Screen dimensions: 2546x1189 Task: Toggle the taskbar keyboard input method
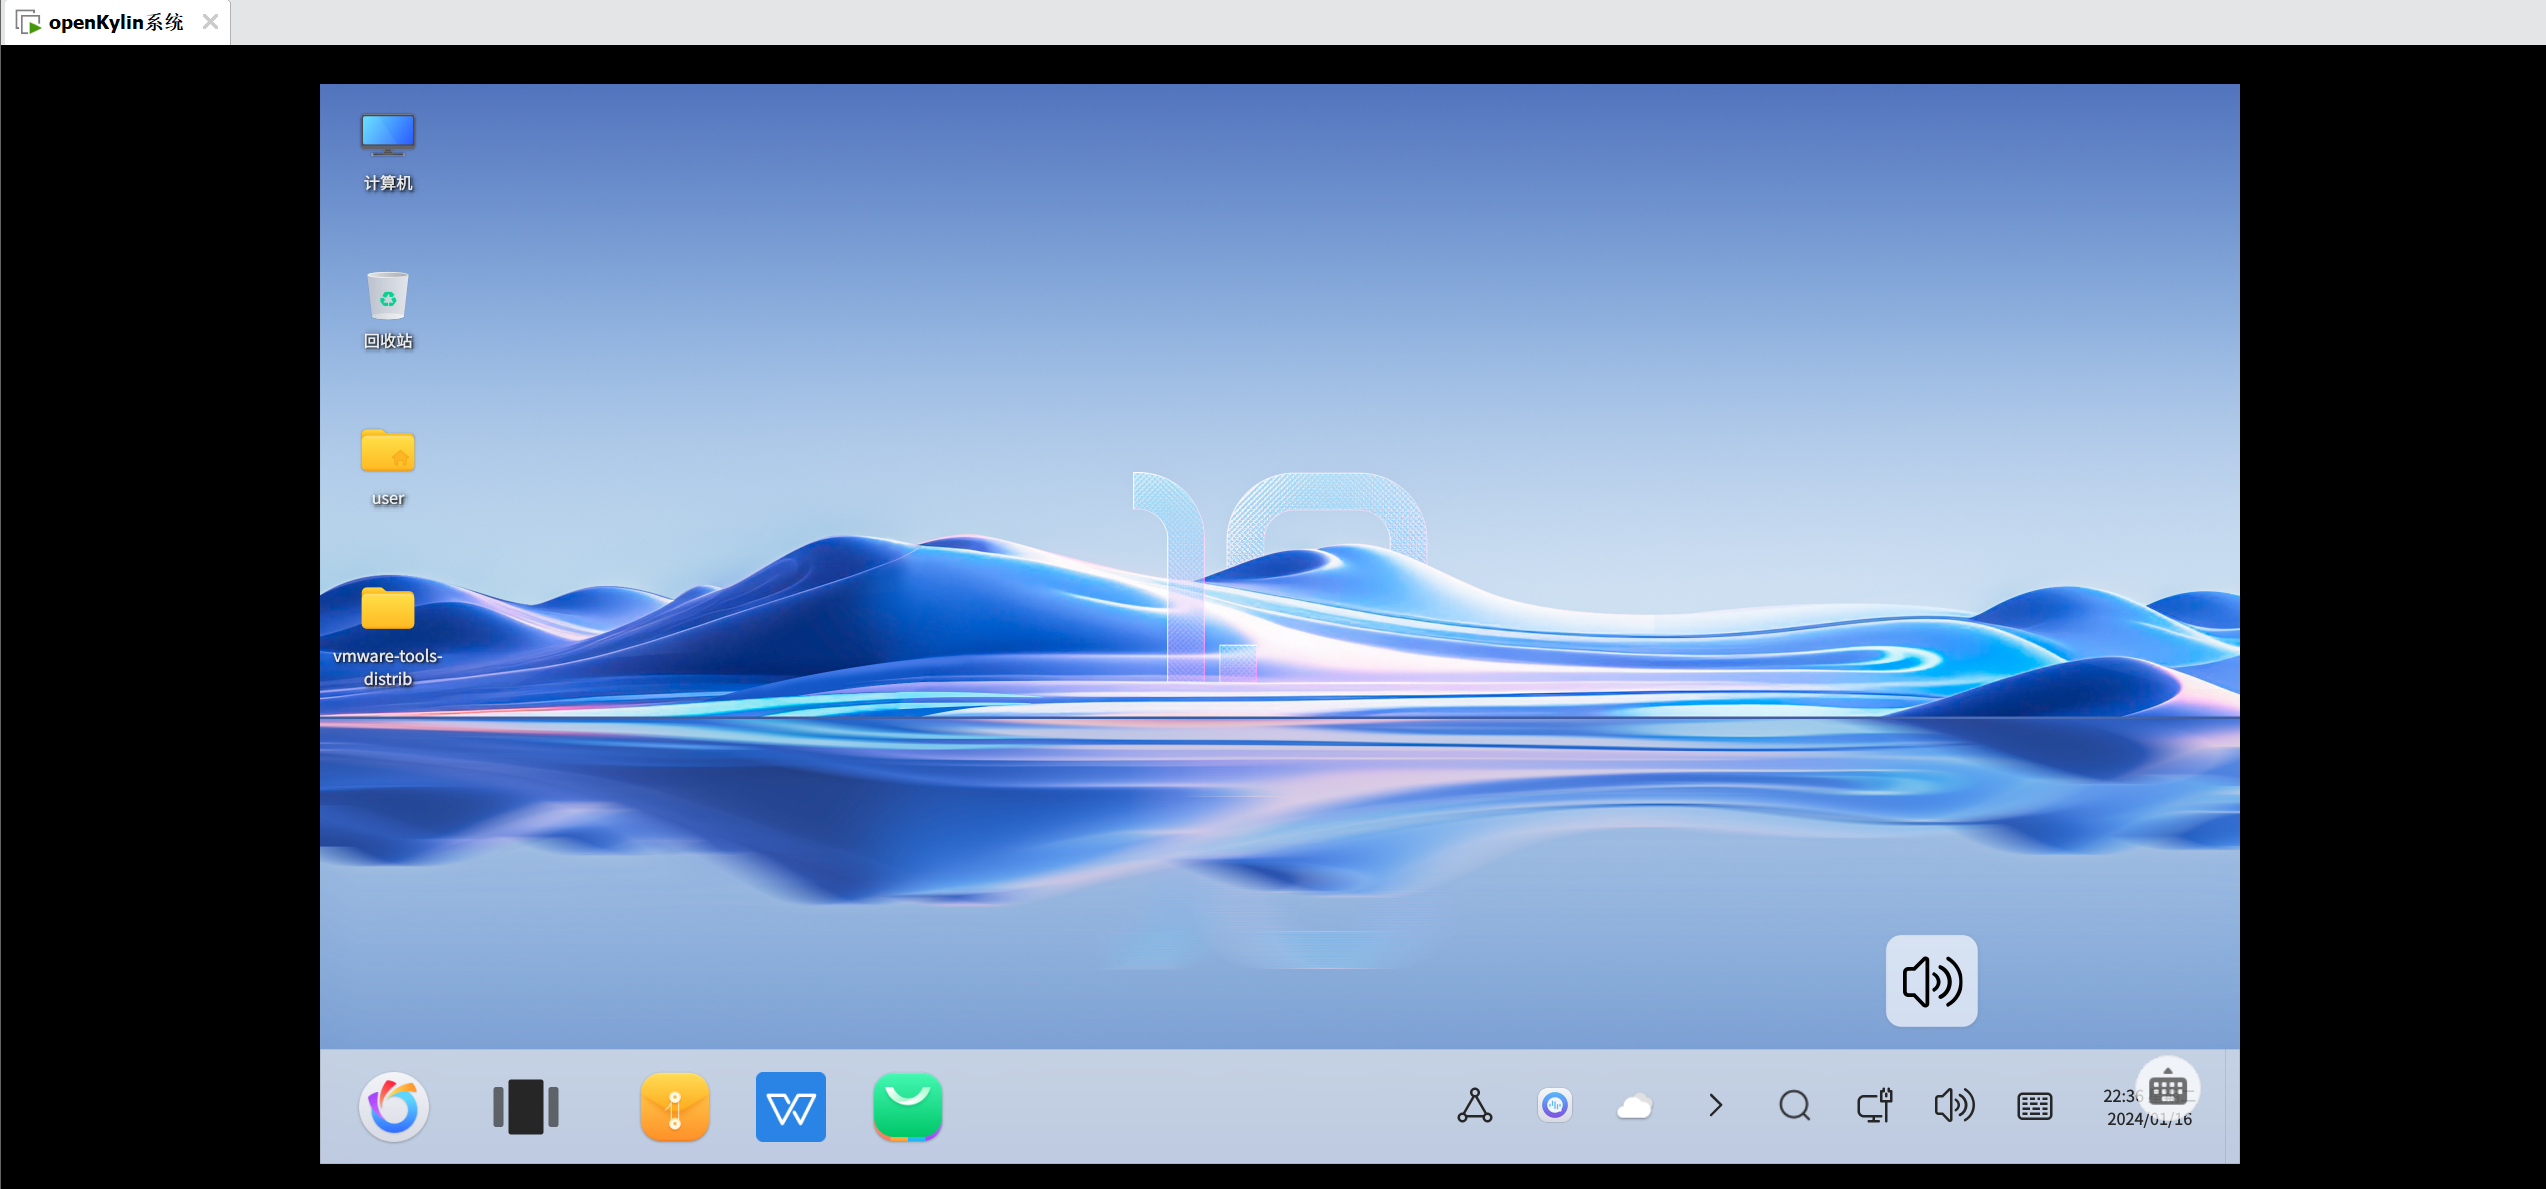coord(2035,1106)
